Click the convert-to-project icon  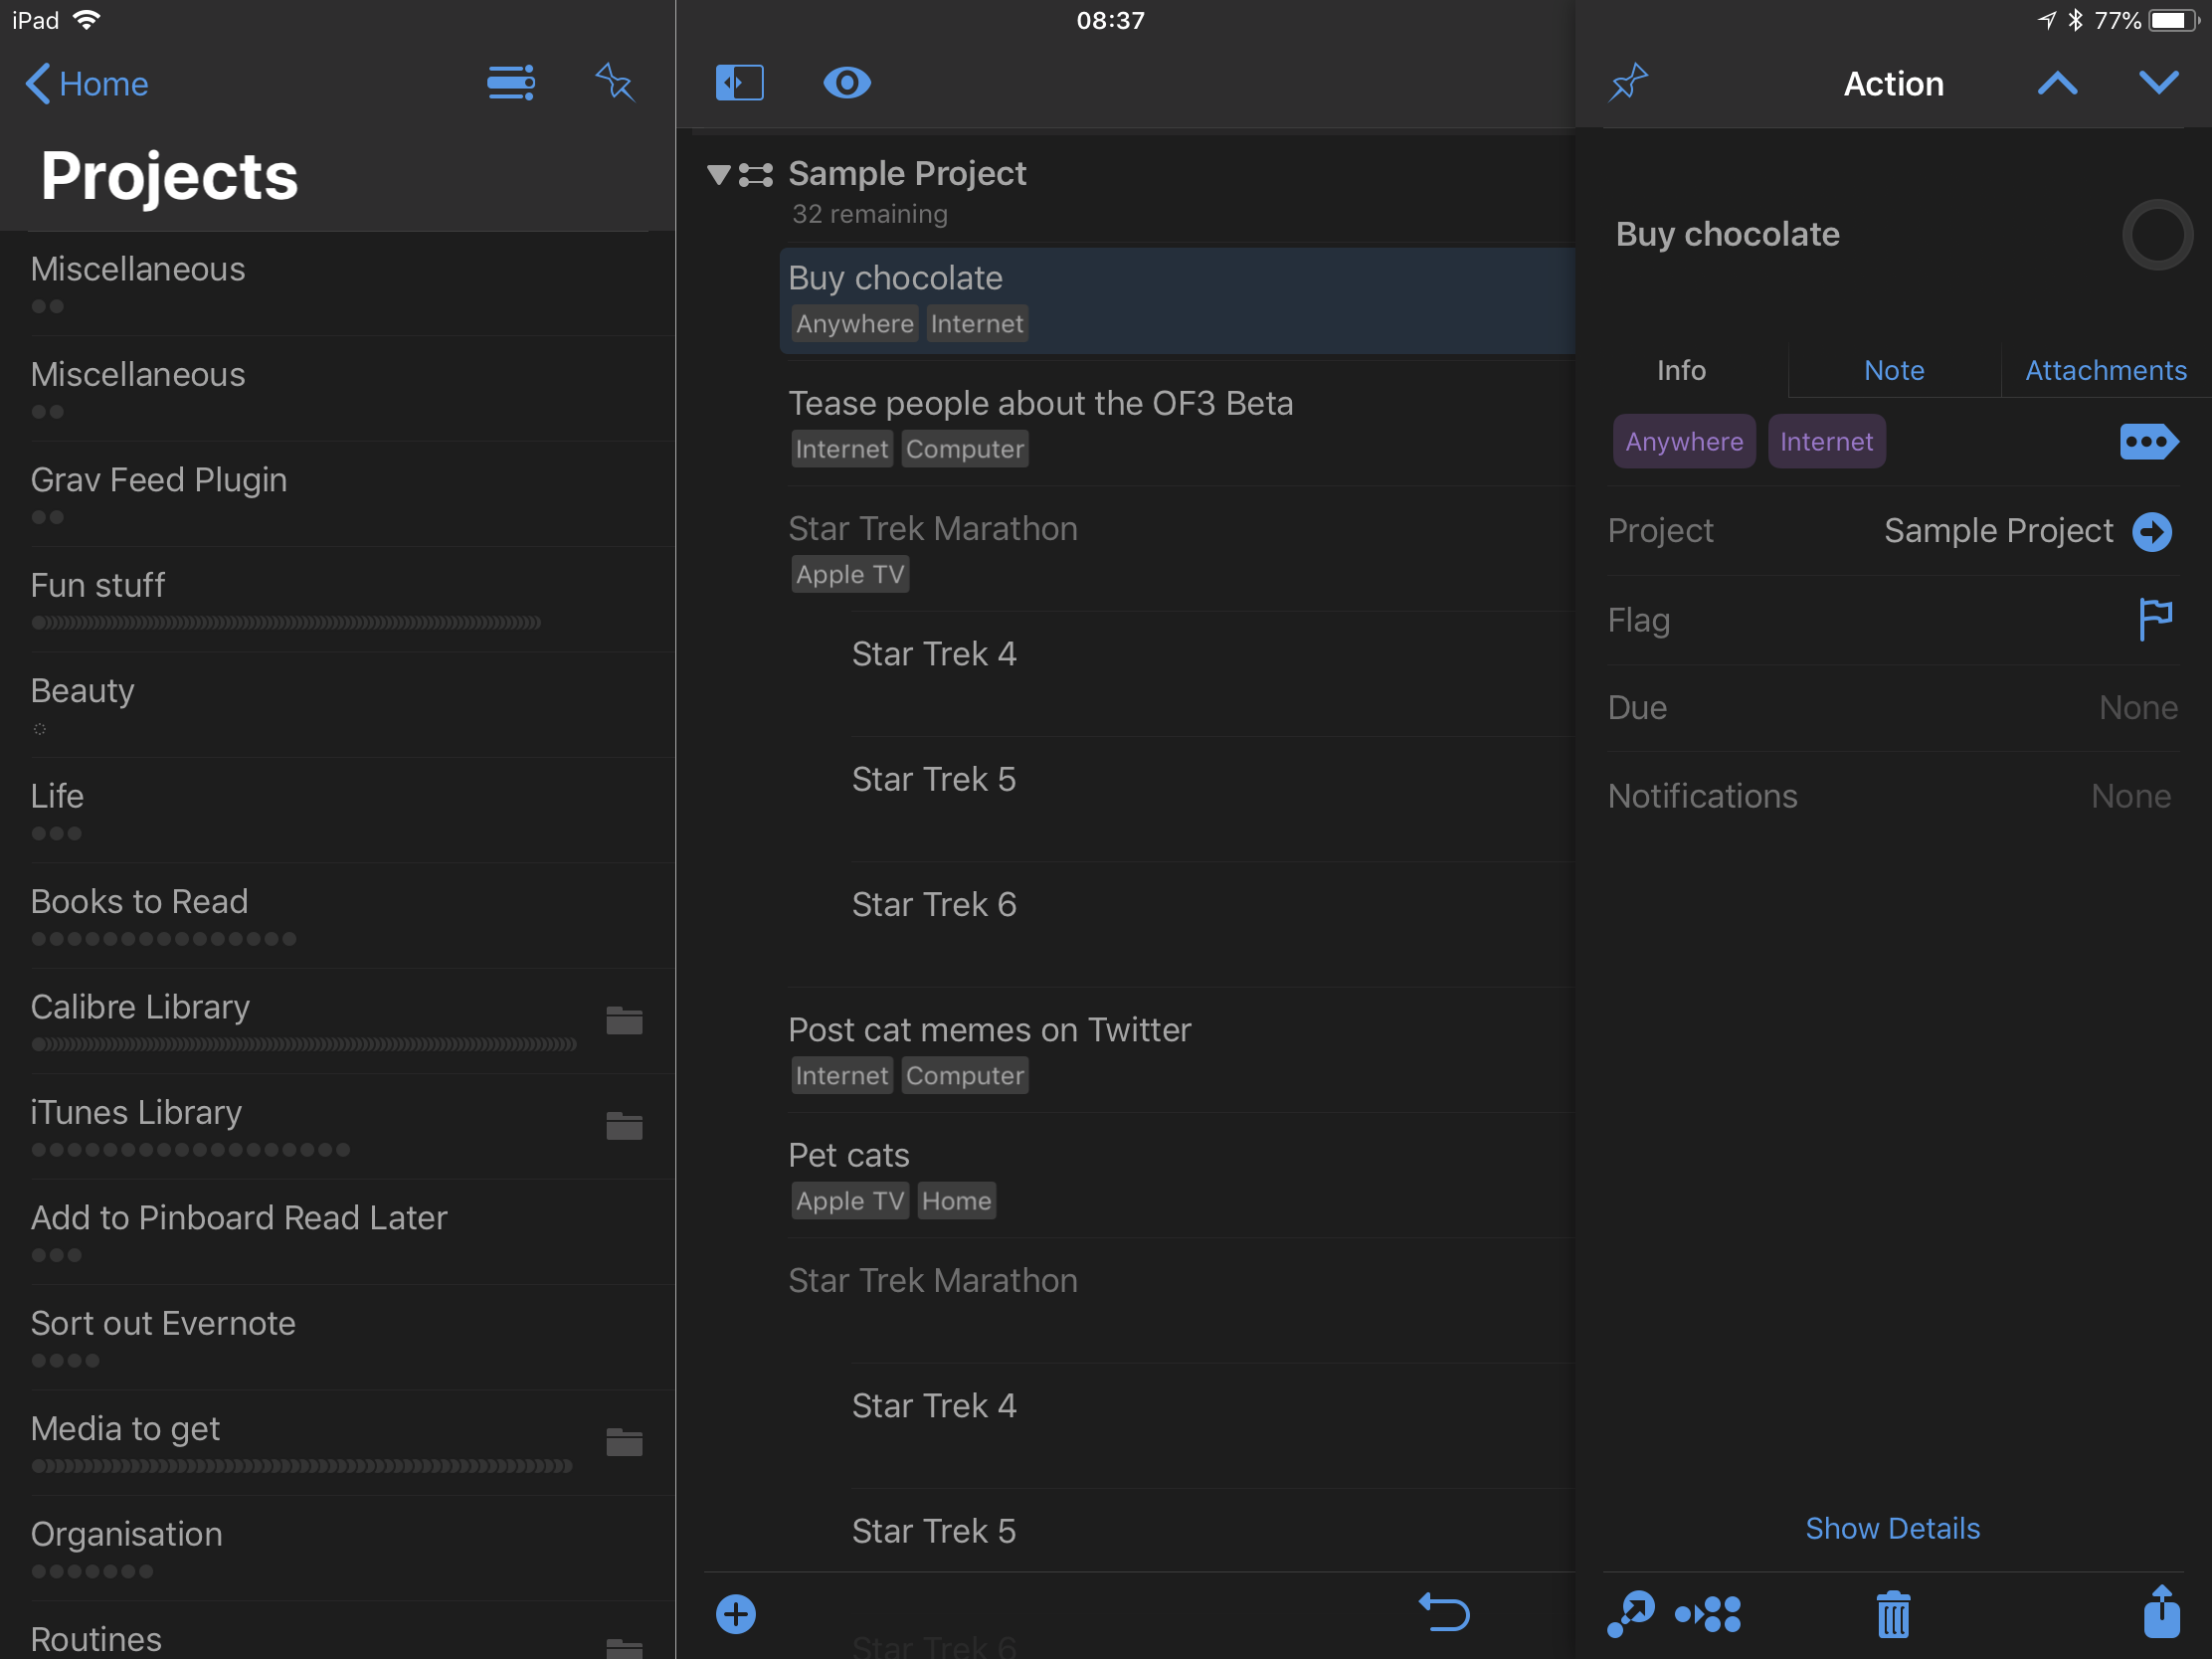point(1708,1613)
